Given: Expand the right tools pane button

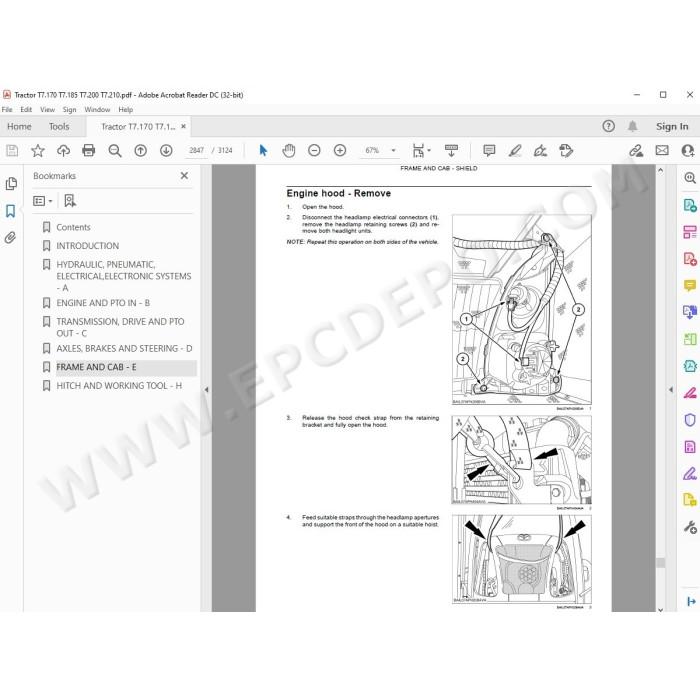Looking at the screenshot, I should pos(691,601).
